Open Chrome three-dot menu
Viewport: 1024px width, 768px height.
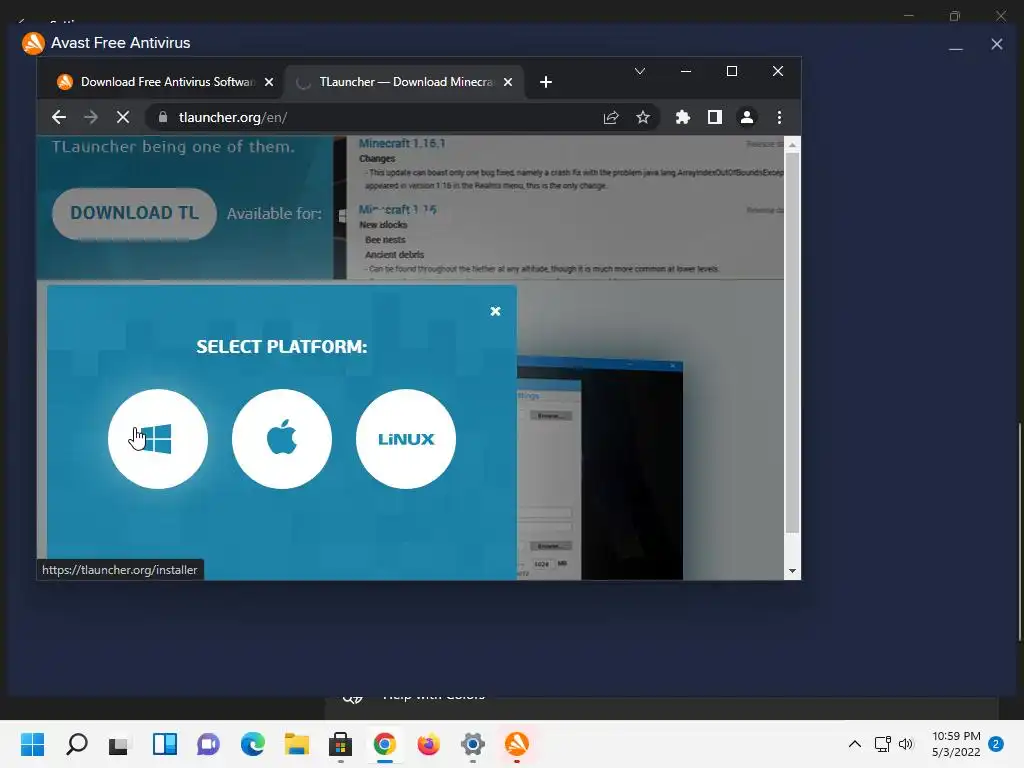779,118
